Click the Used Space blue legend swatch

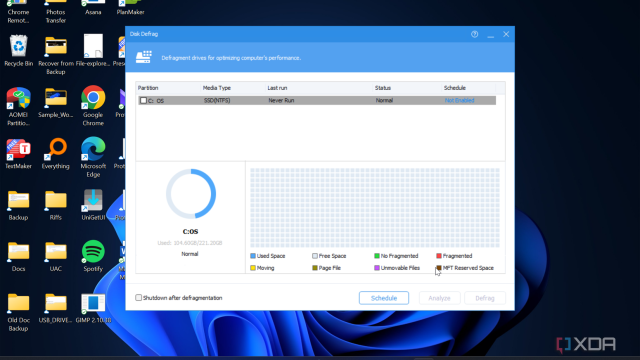(x=253, y=256)
